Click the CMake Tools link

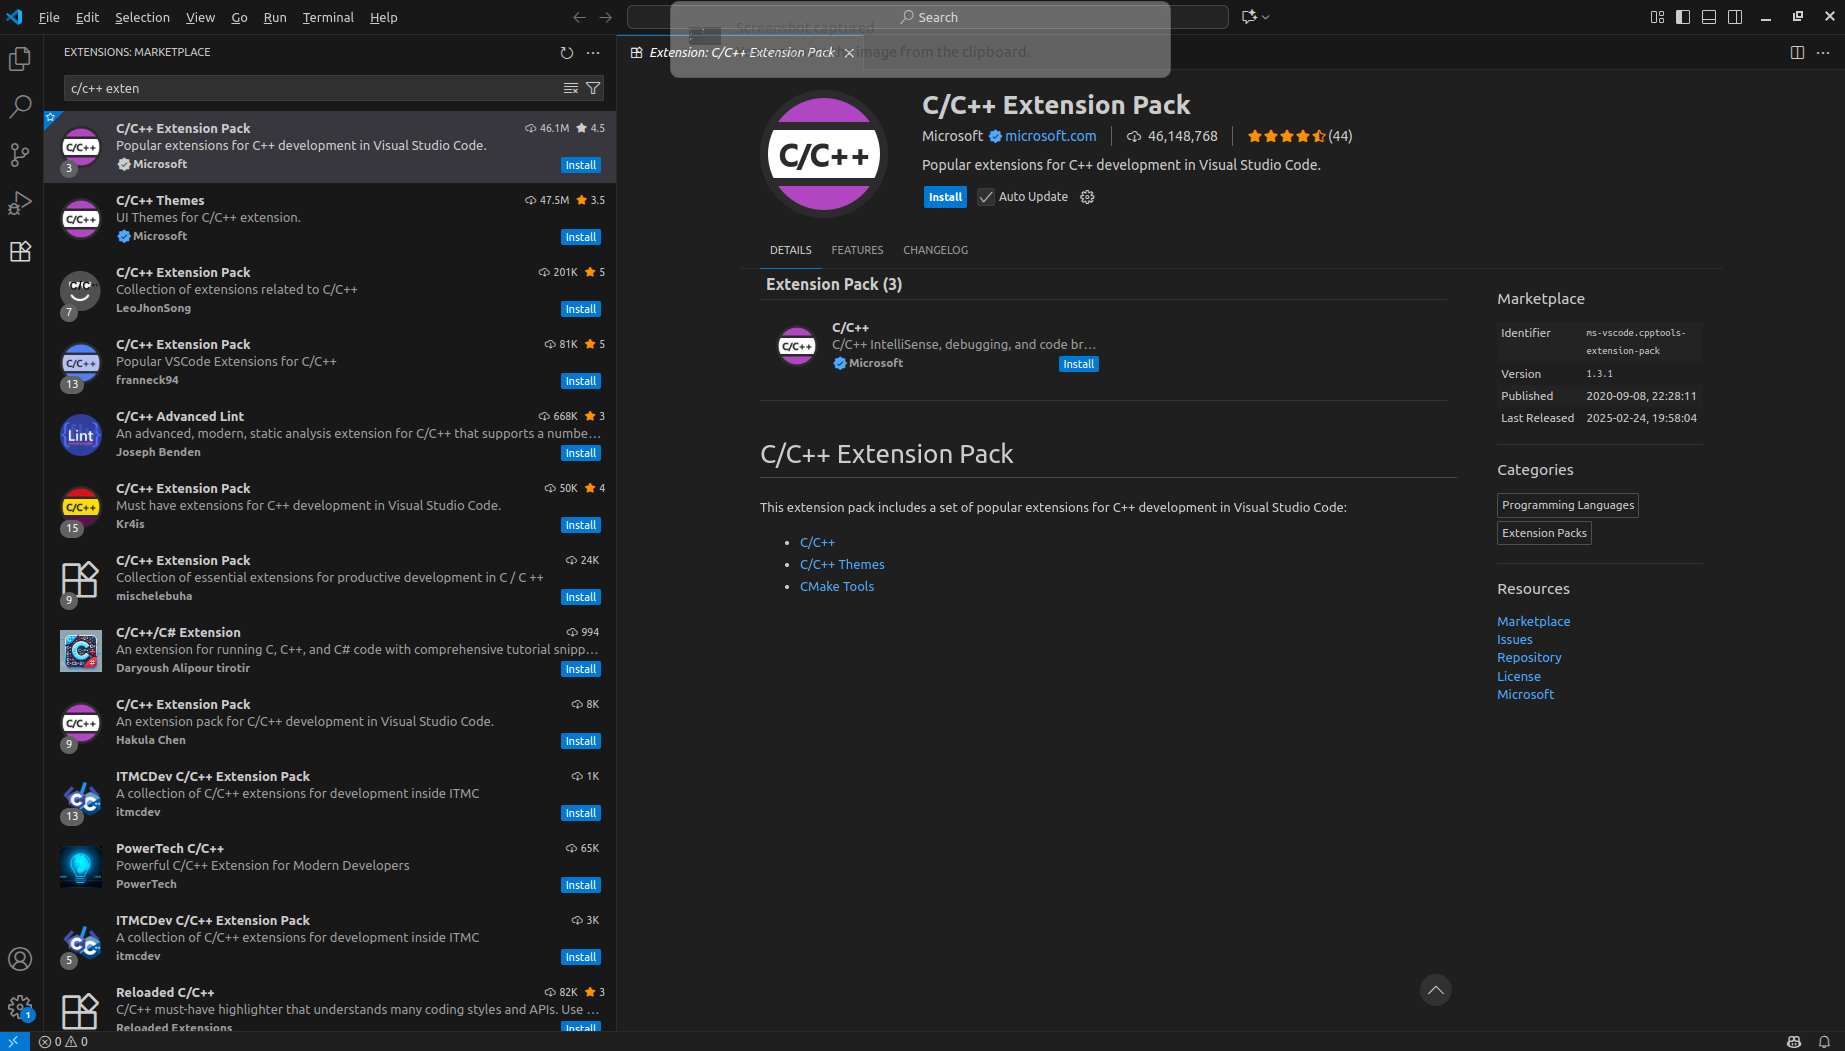(837, 587)
